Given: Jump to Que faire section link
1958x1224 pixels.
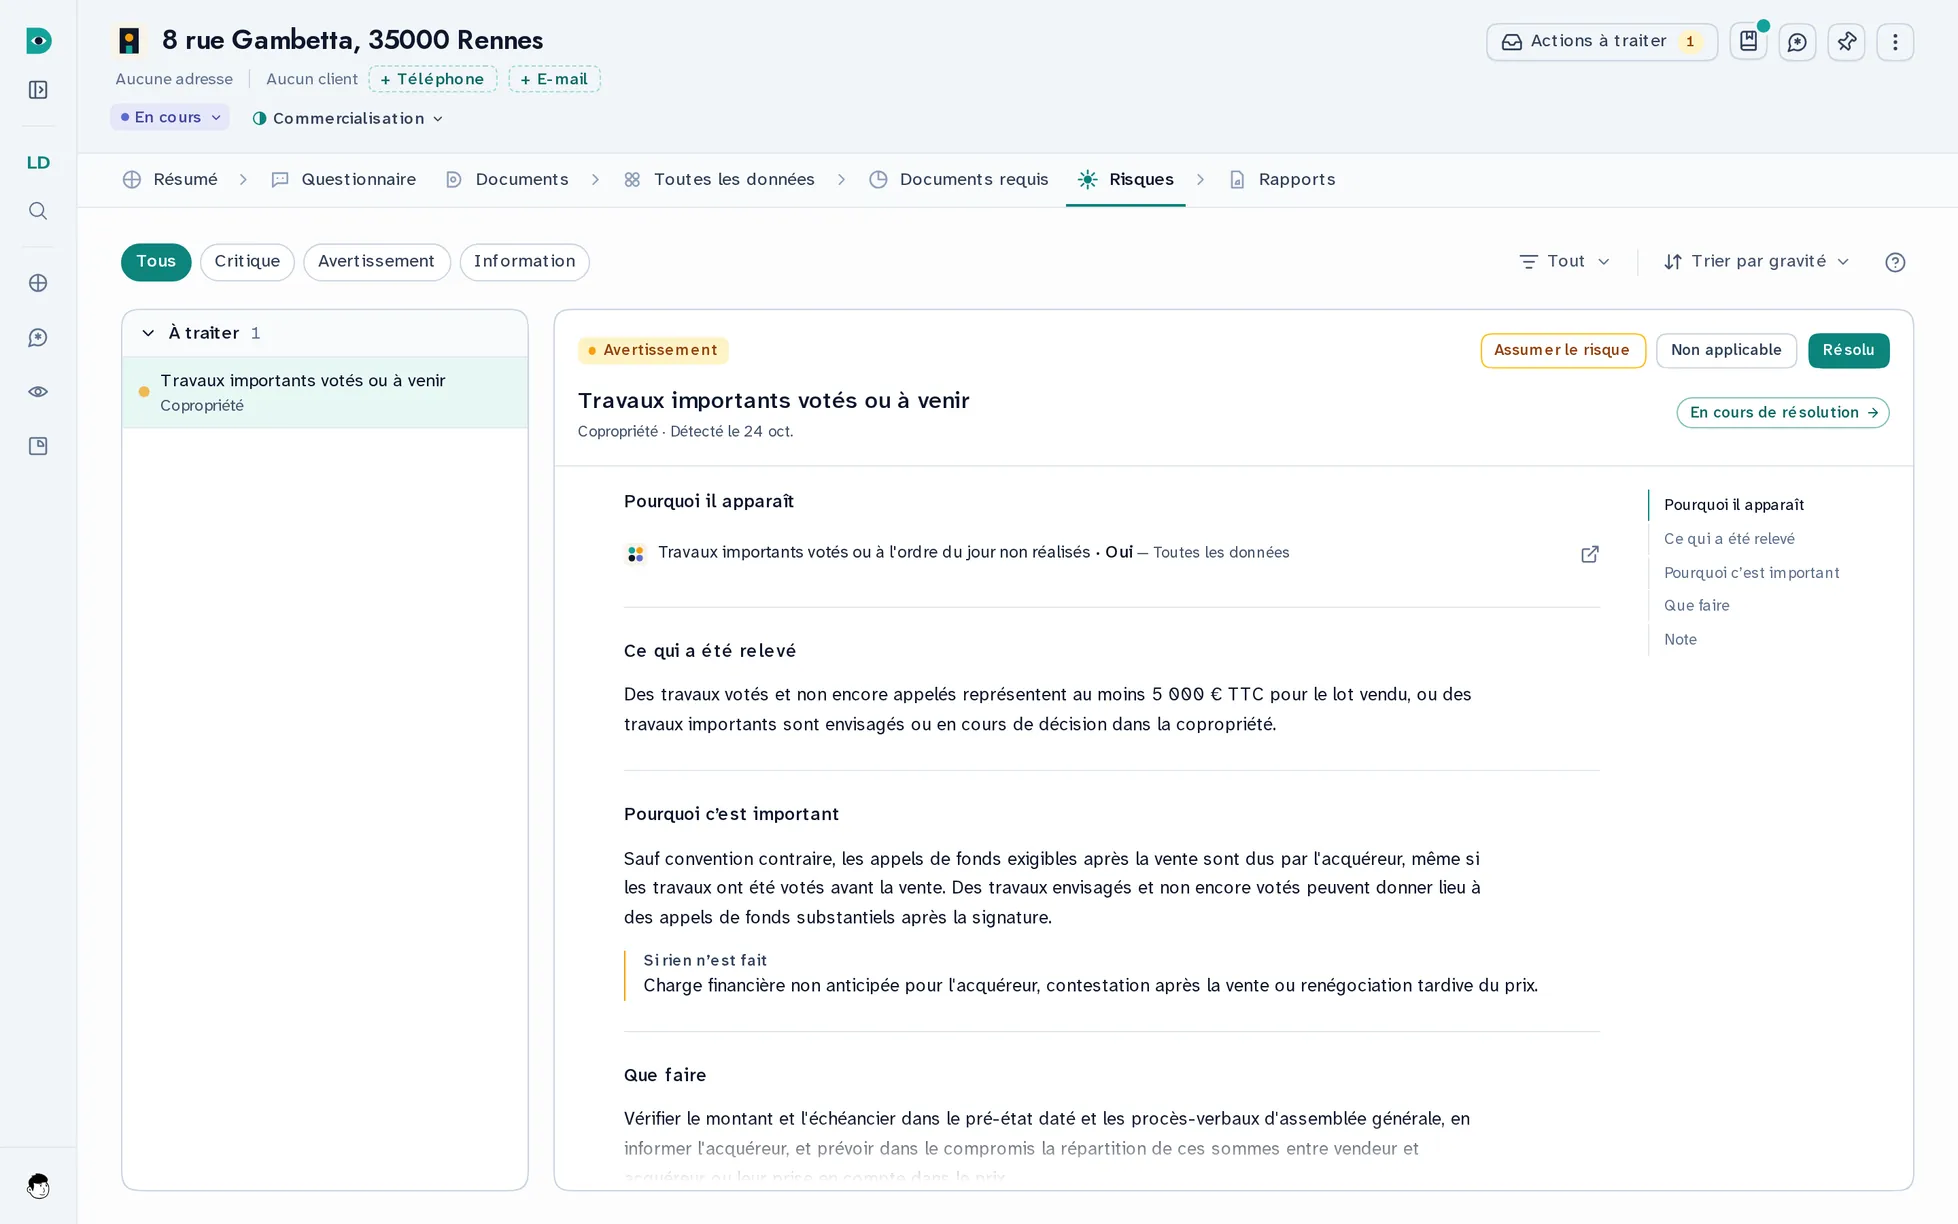Looking at the screenshot, I should pos(1696,606).
